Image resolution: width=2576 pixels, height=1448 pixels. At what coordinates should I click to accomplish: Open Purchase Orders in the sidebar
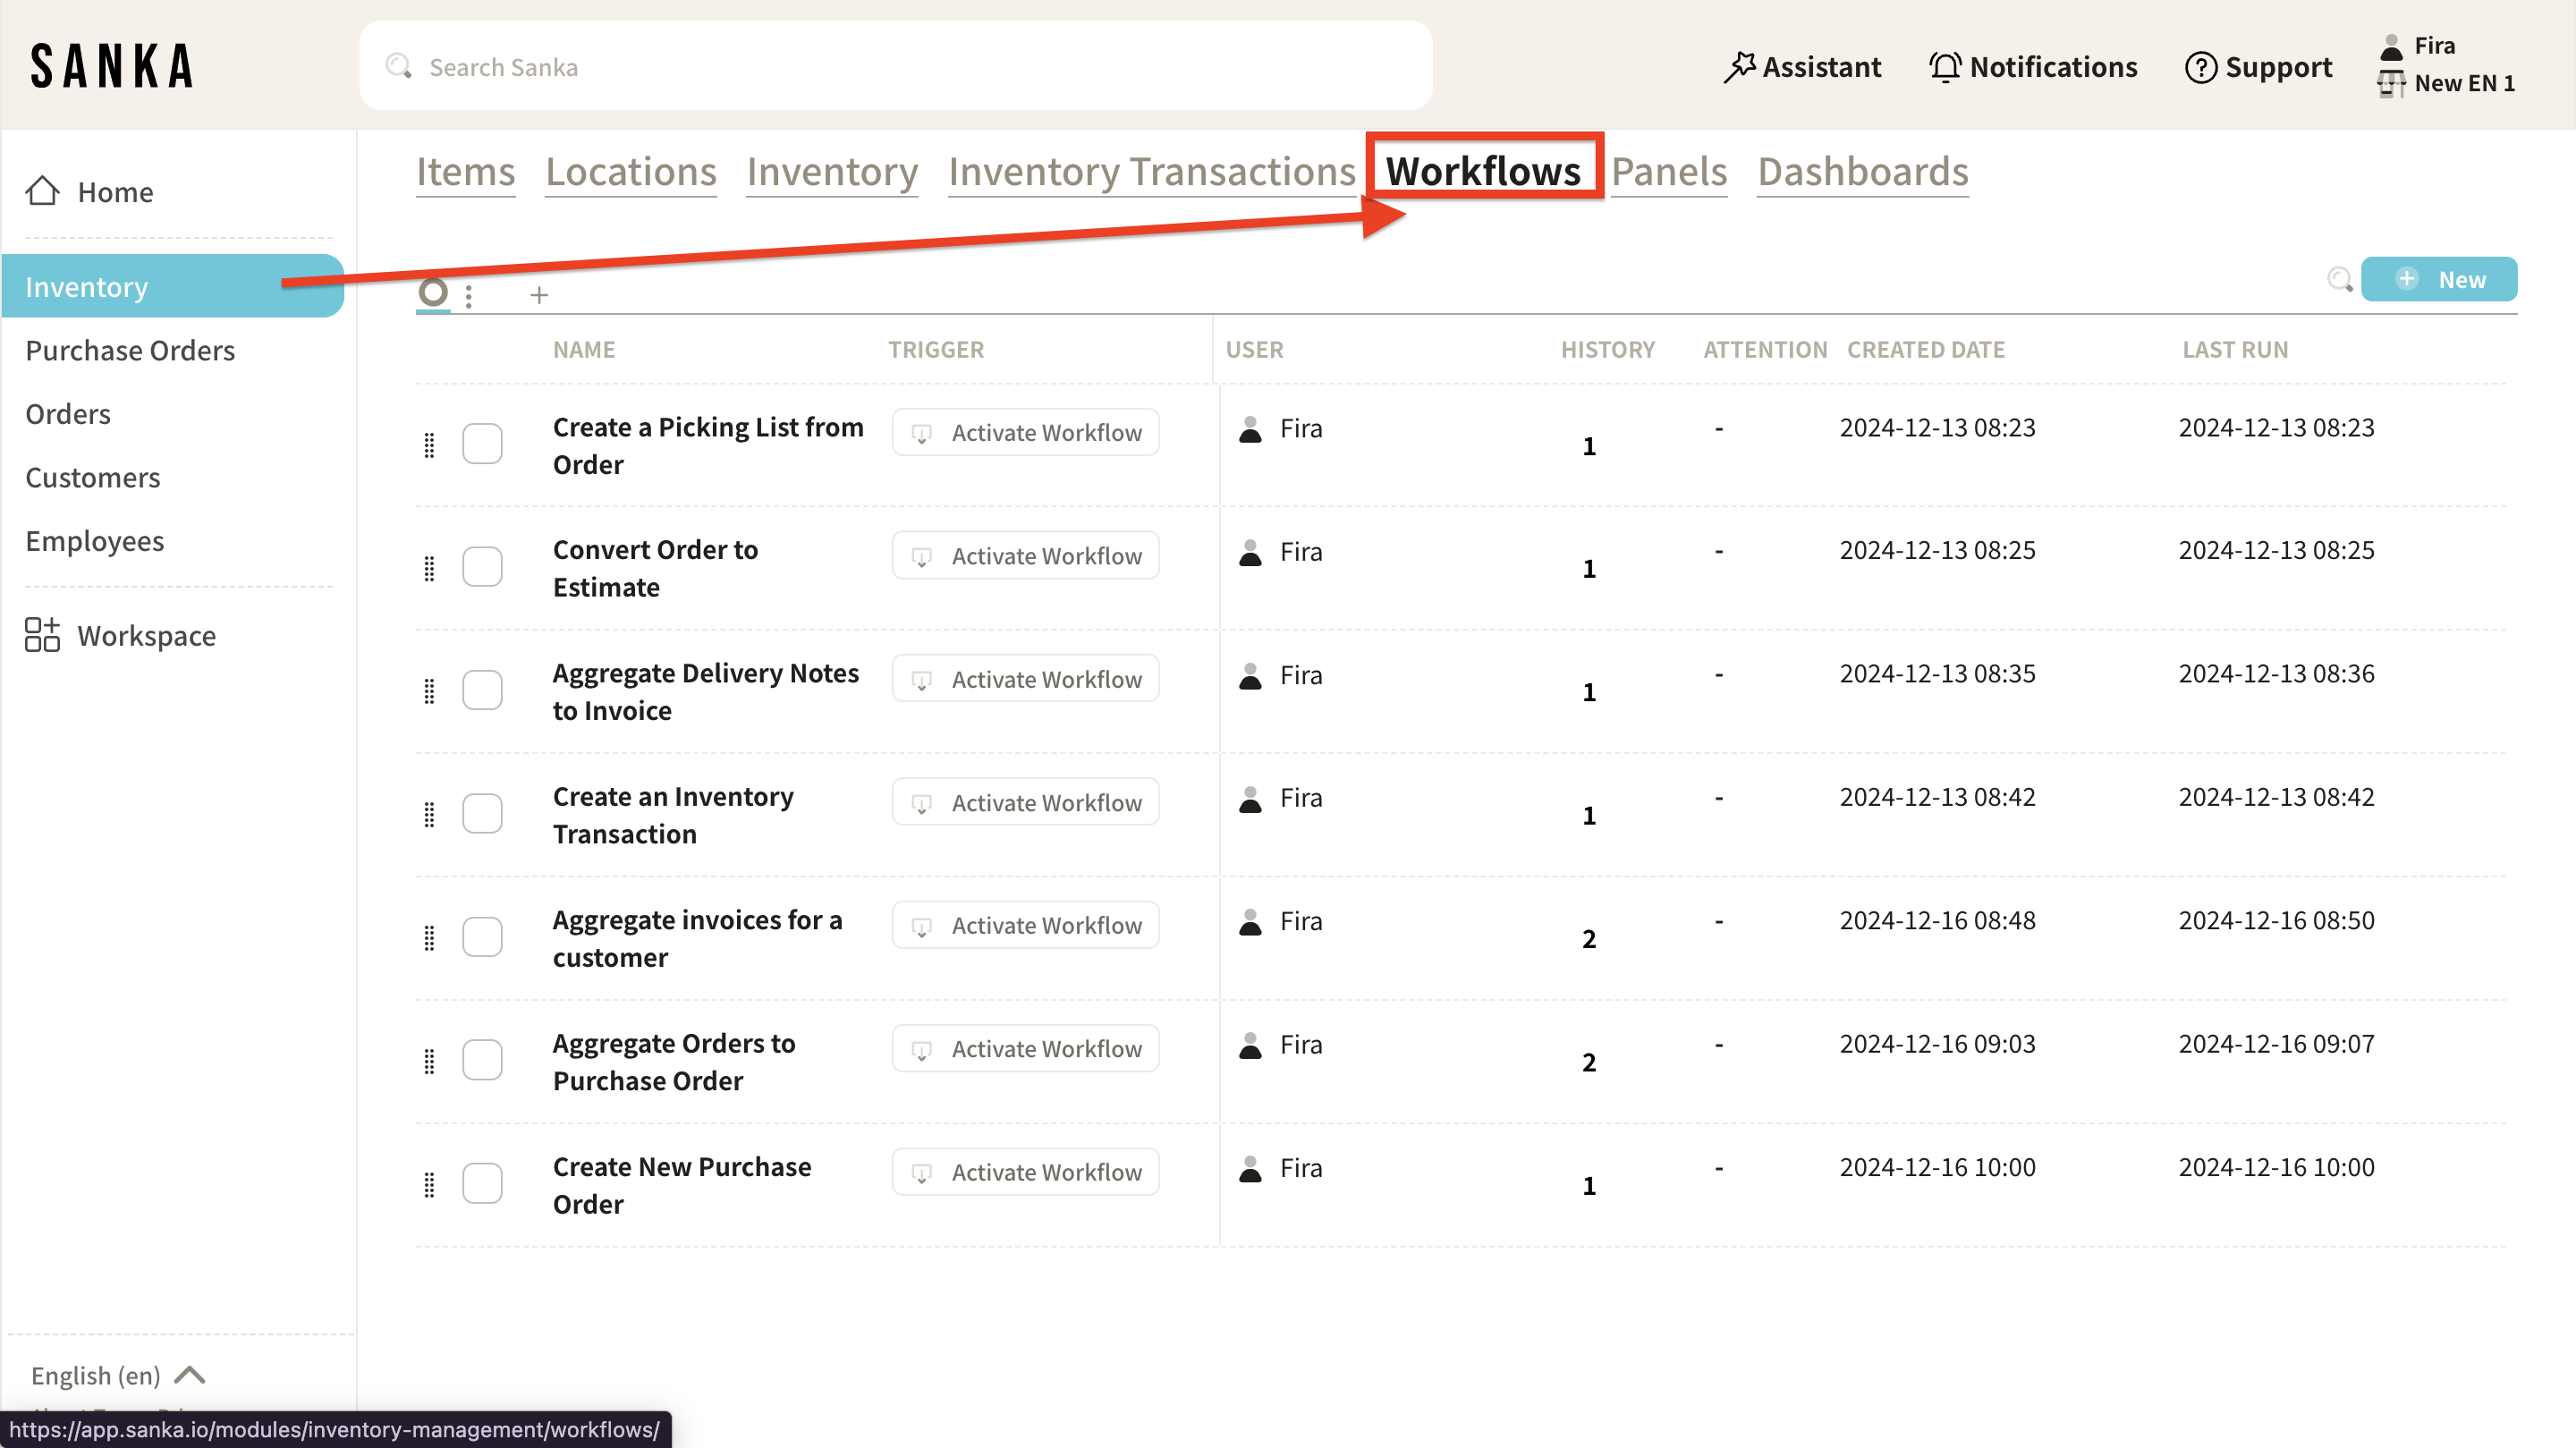pos(130,350)
